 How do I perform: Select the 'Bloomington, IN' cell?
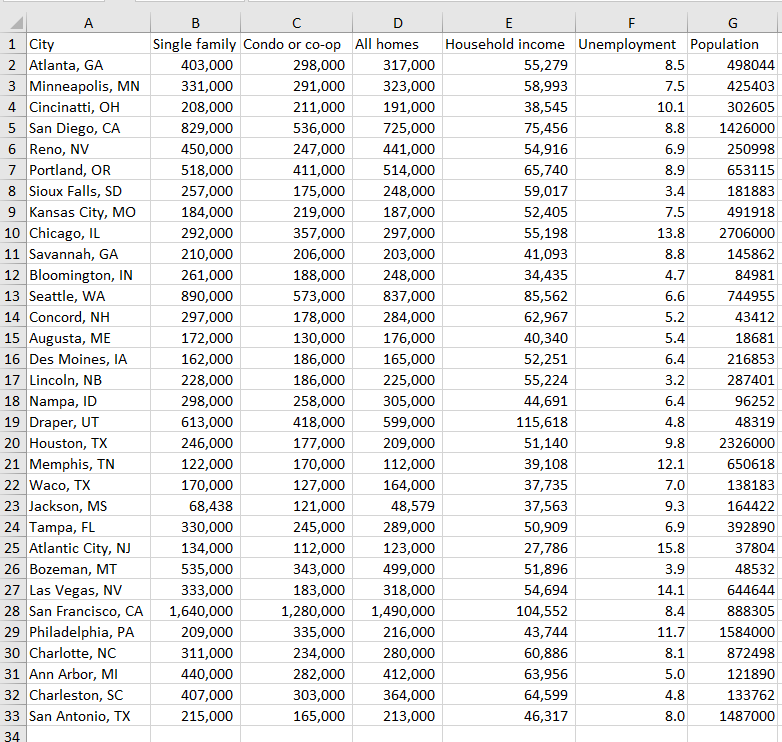tap(88, 275)
